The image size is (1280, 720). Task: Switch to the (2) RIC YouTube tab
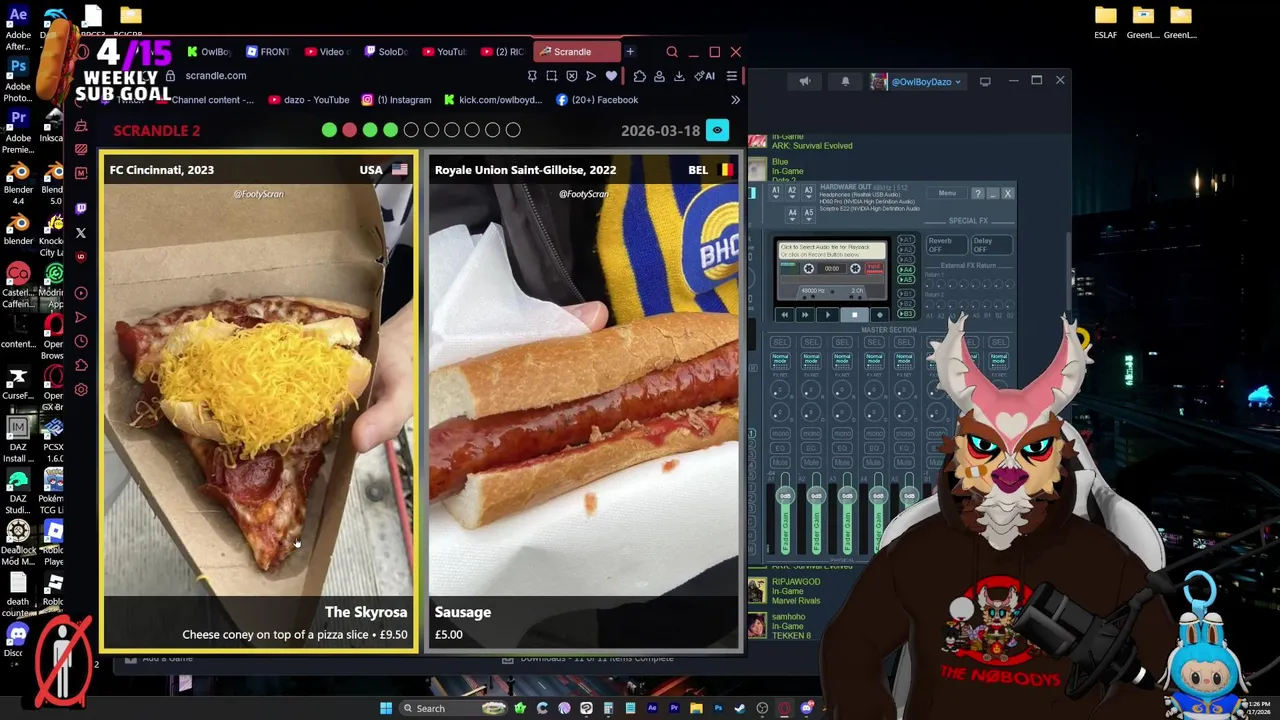pos(503,52)
